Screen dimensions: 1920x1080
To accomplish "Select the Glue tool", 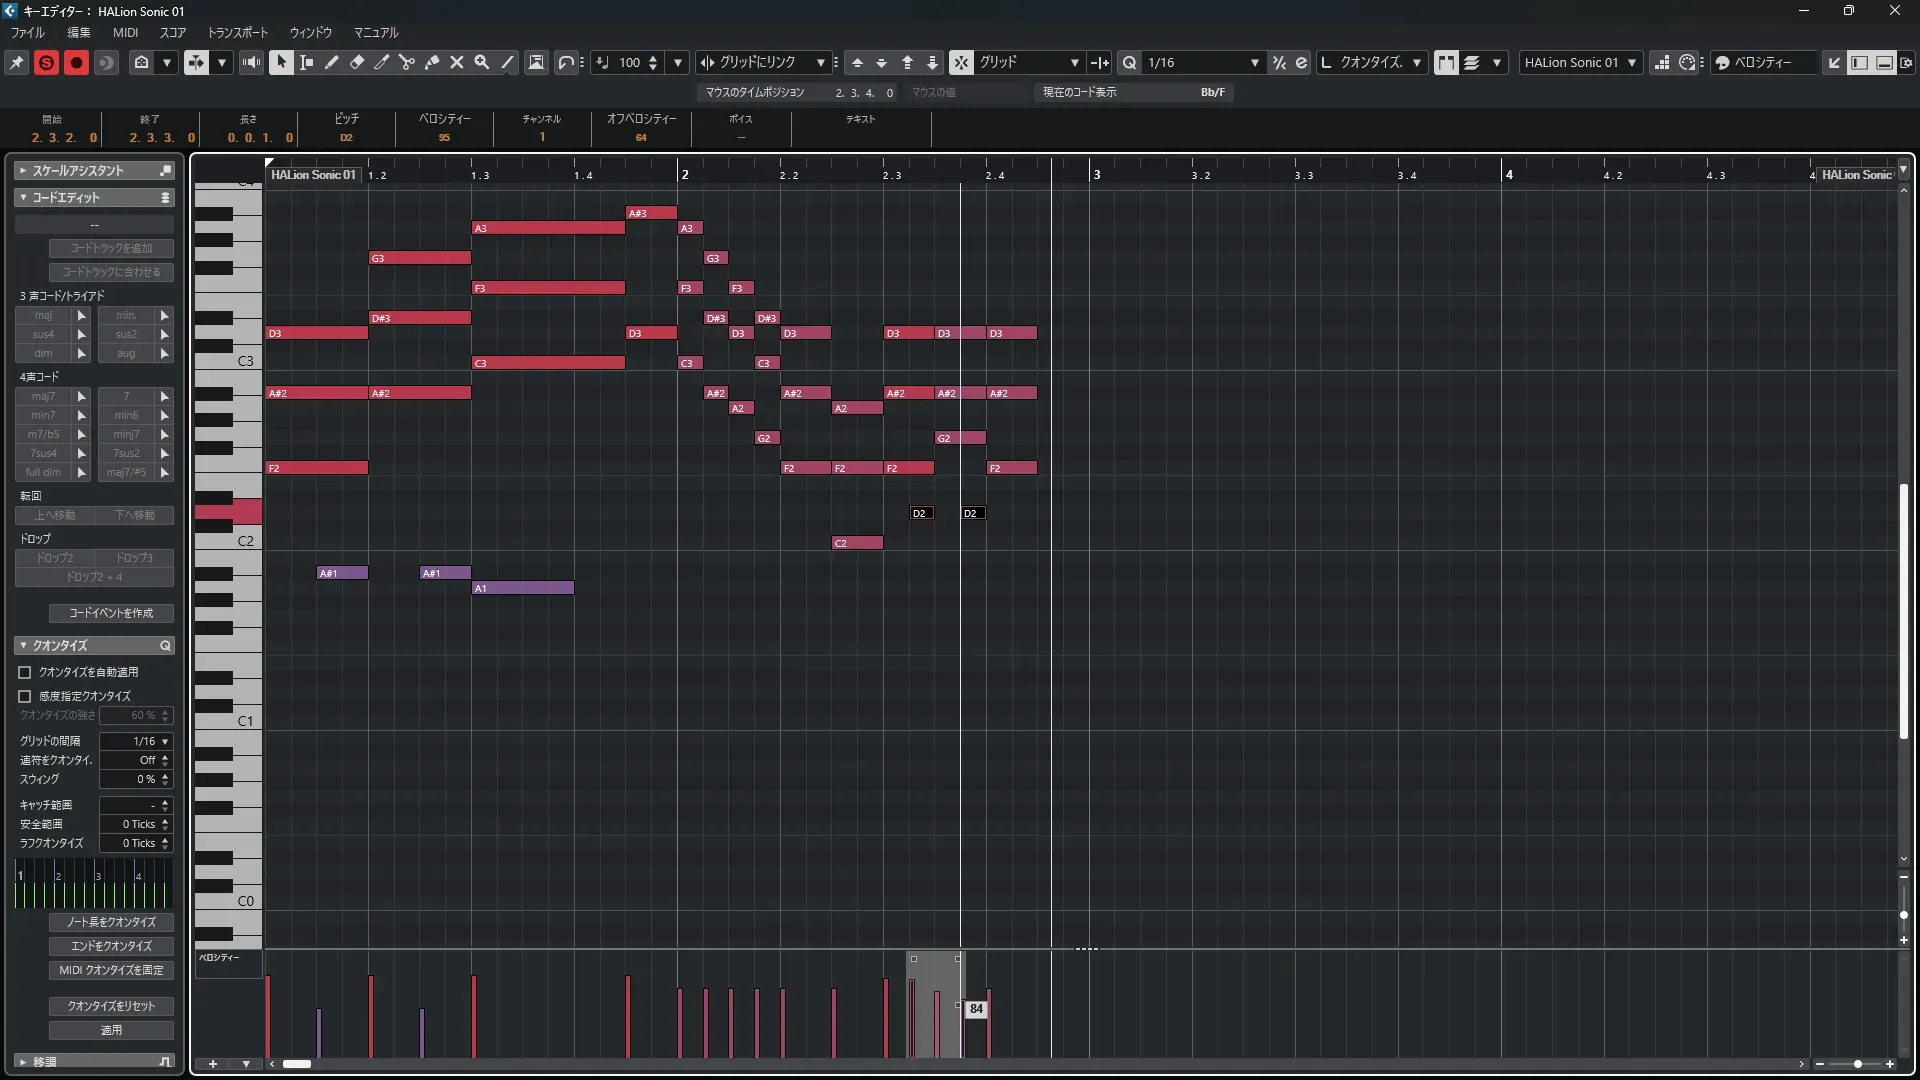I will point(432,62).
